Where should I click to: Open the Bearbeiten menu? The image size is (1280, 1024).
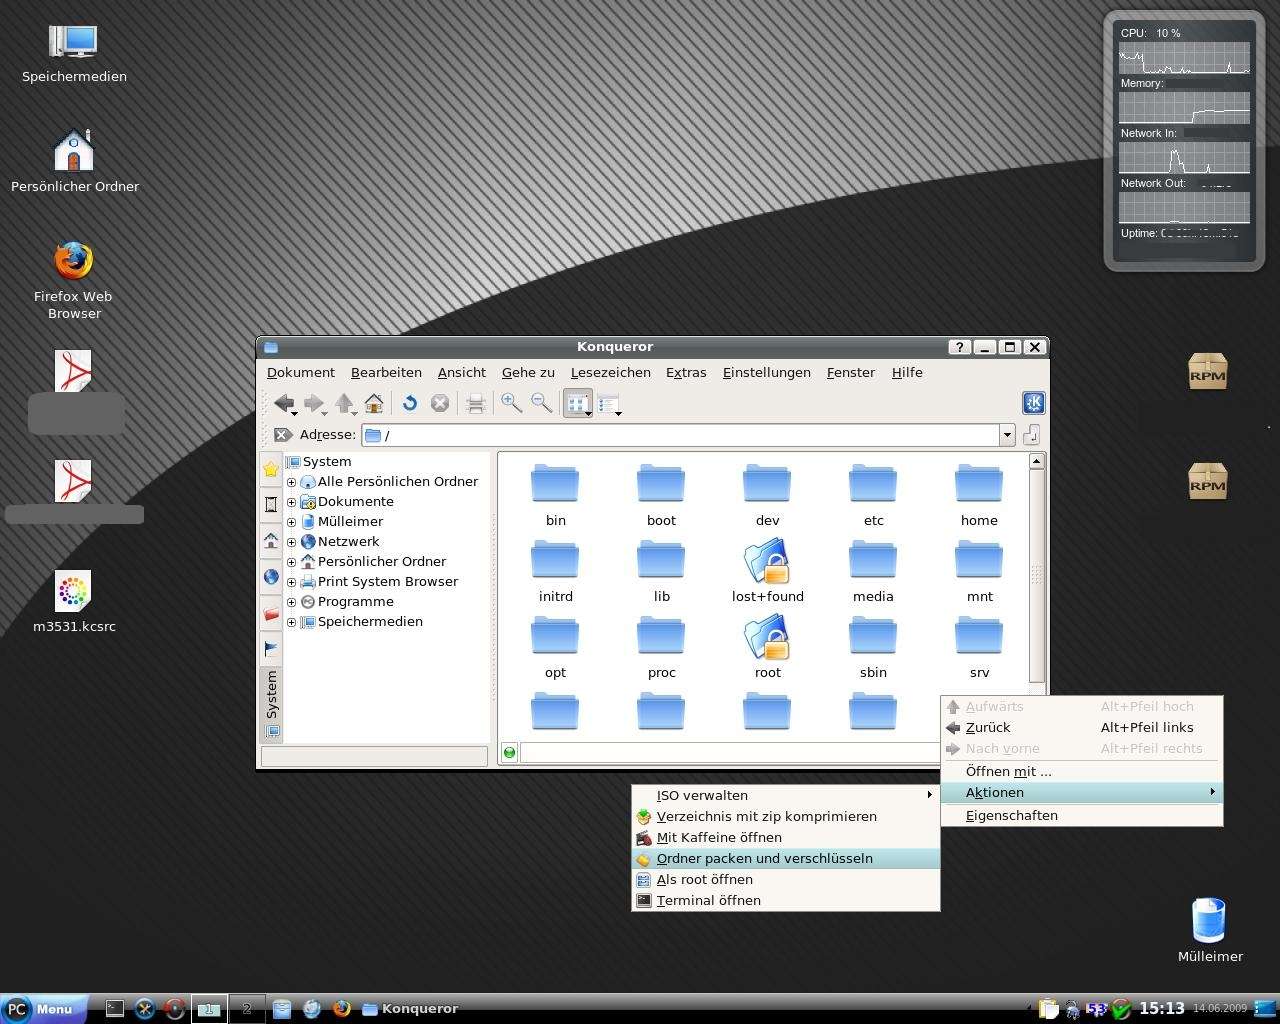386,372
